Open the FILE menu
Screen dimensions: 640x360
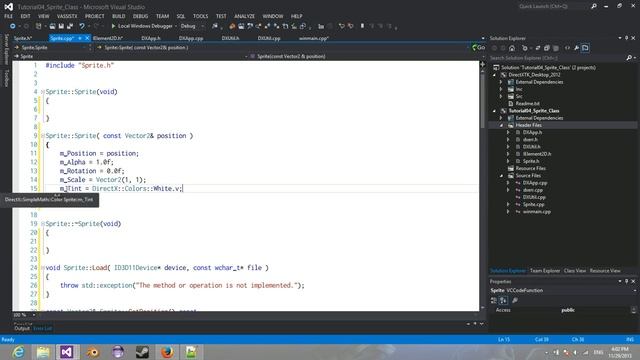(x=9, y=16)
